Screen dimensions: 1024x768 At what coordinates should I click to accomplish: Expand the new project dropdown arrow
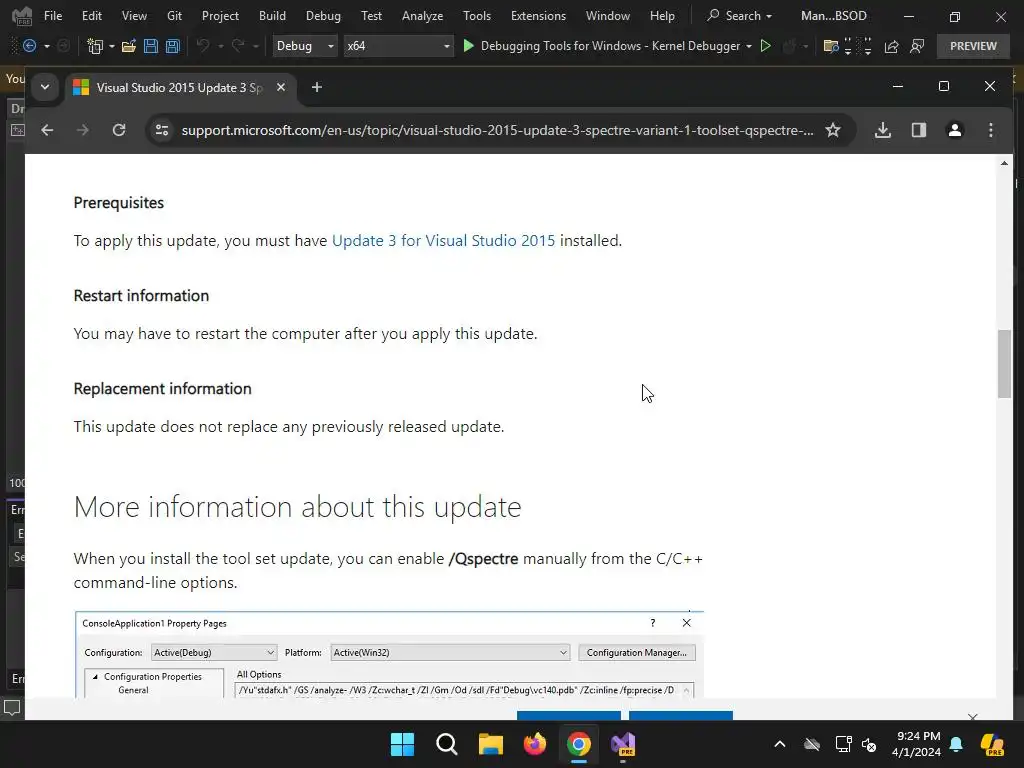(x=112, y=46)
